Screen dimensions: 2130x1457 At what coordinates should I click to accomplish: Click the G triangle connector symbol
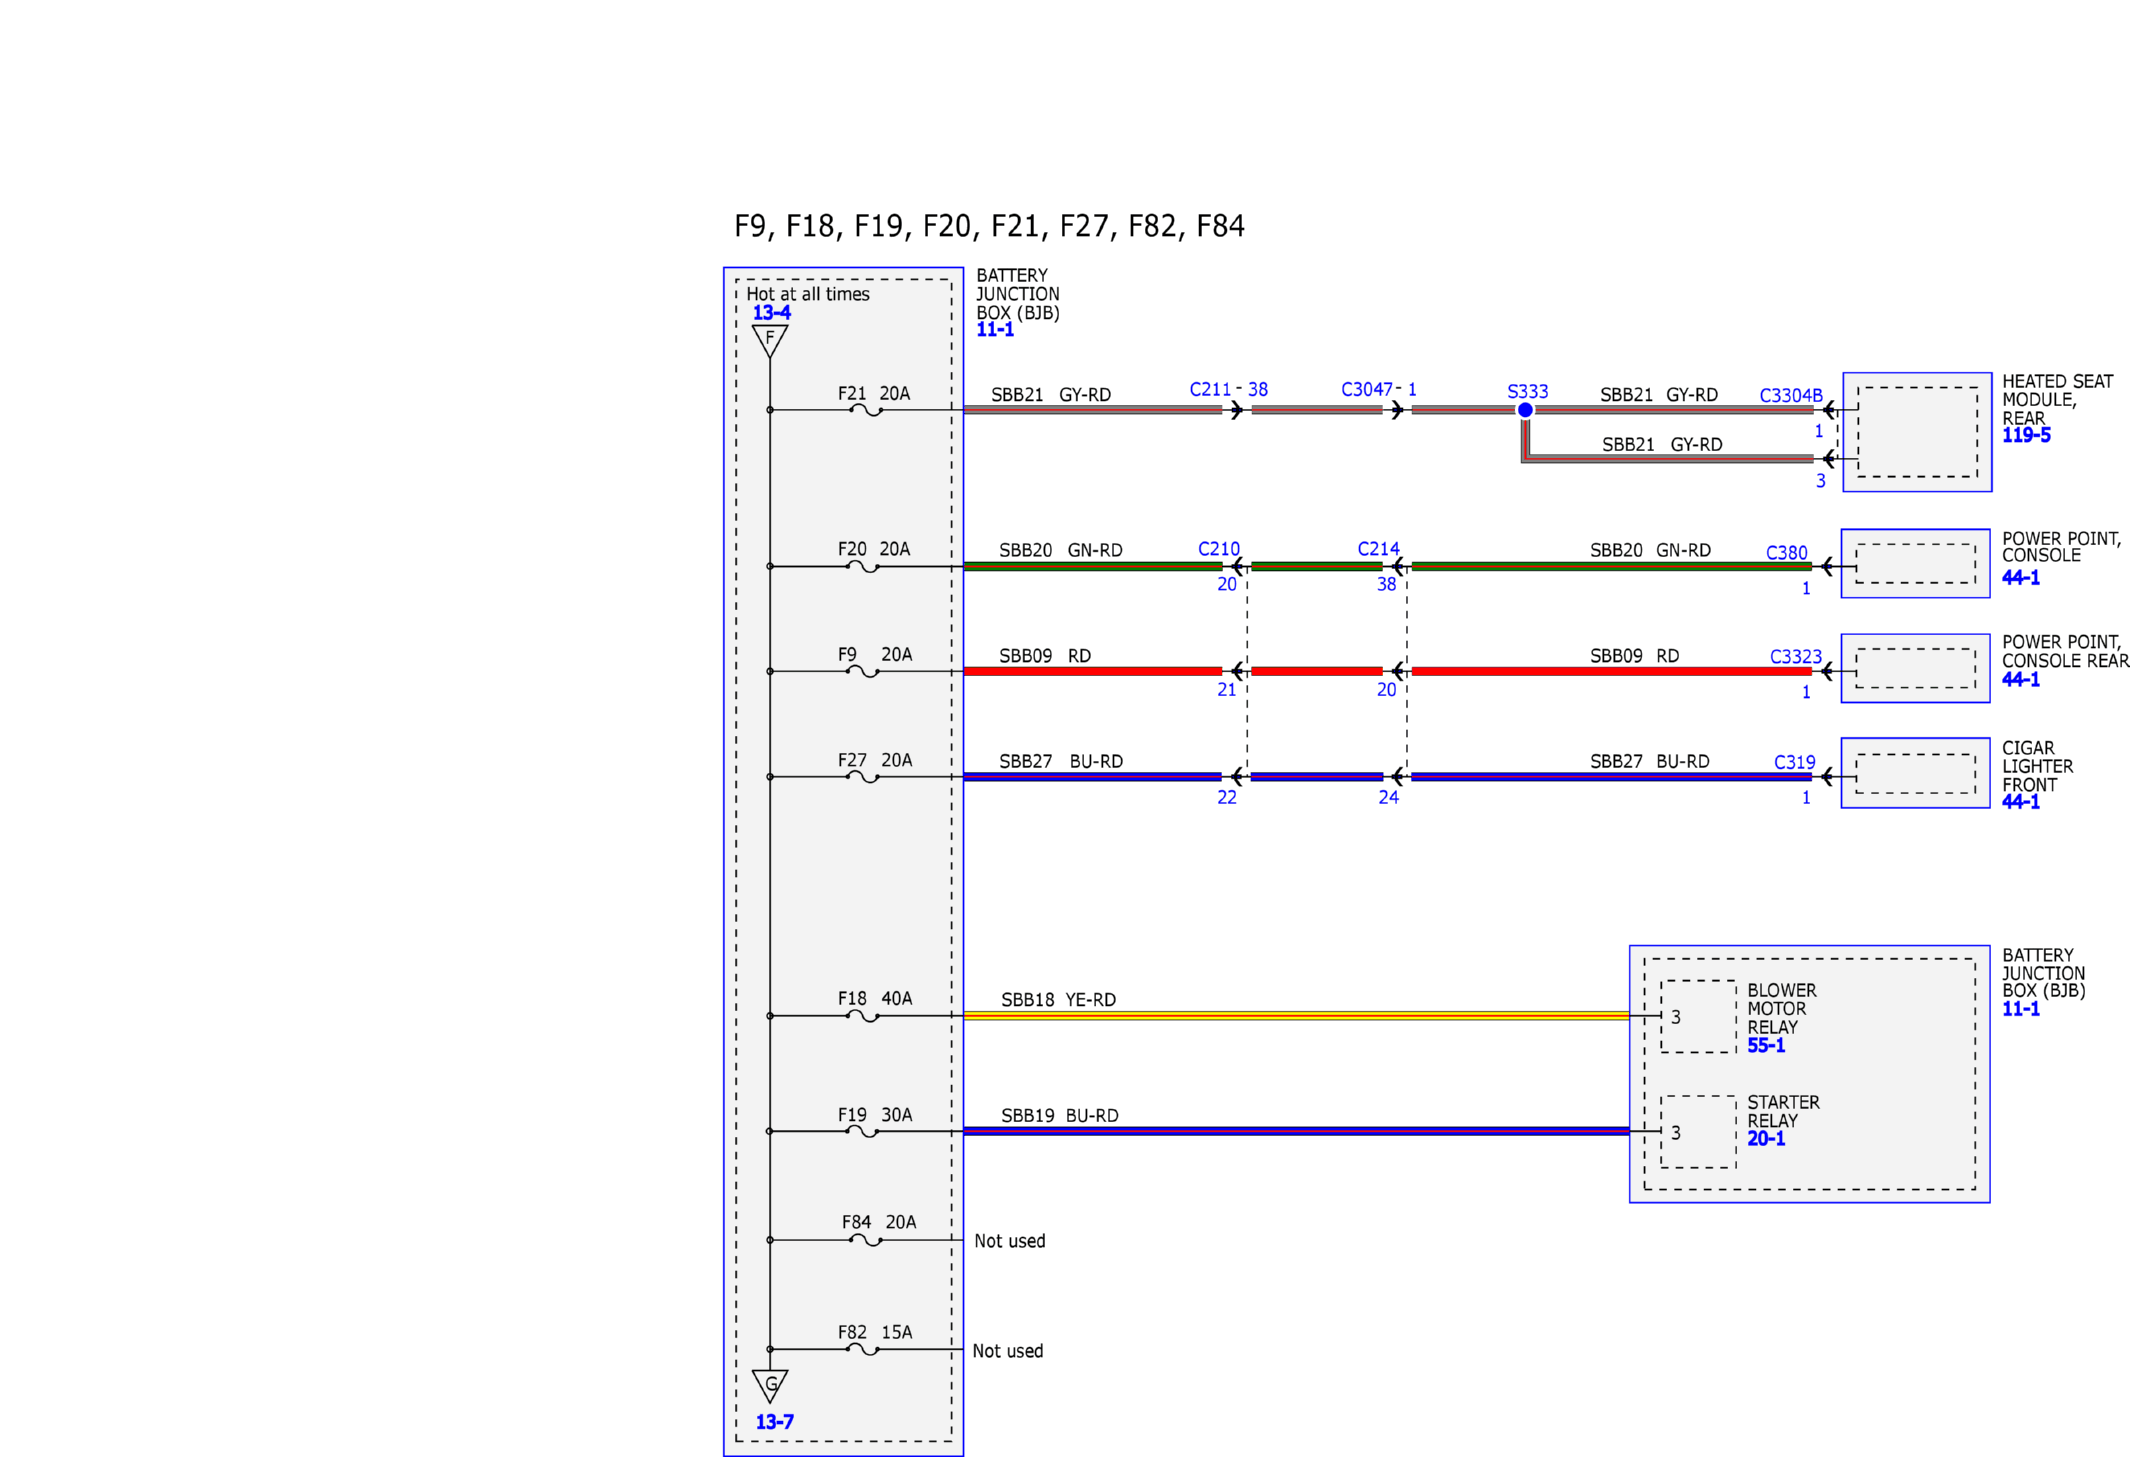770,1386
